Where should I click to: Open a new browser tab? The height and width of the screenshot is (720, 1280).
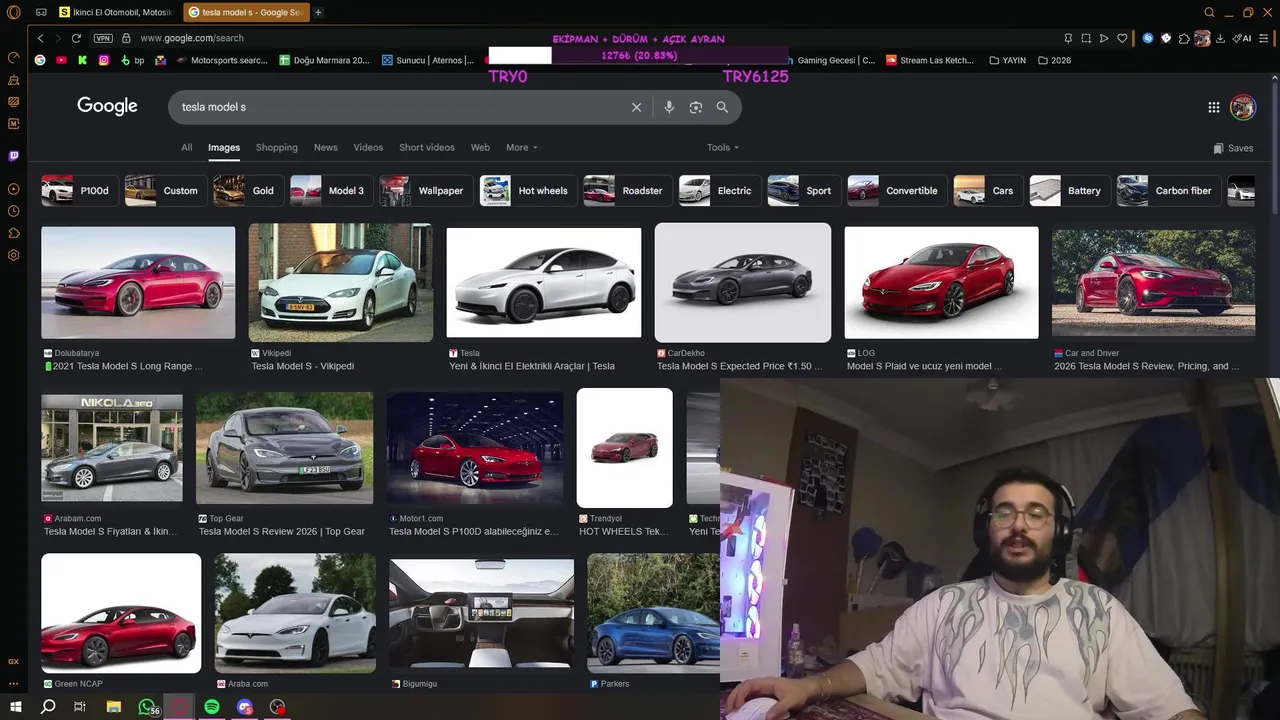pyautogui.click(x=318, y=12)
